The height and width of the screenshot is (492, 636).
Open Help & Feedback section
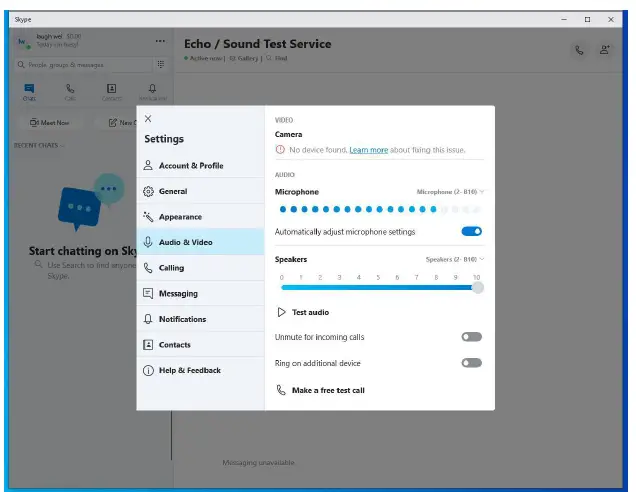(200, 370)
